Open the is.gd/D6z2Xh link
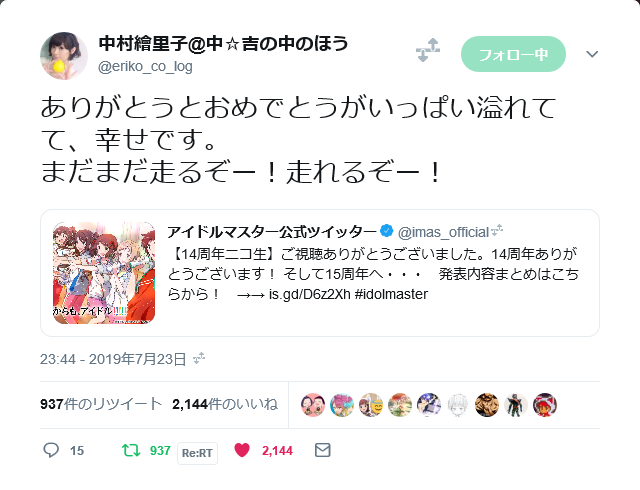This screenshot has width=640, height=490. coord(309,294)
